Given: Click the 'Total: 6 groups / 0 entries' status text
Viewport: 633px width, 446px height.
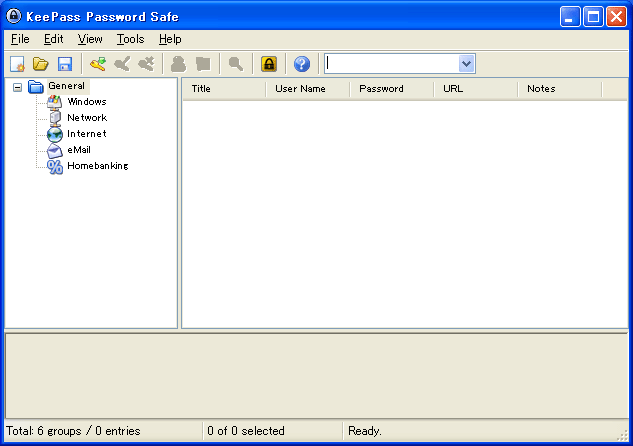Looking at the screenshot, I should pos(73,431).
